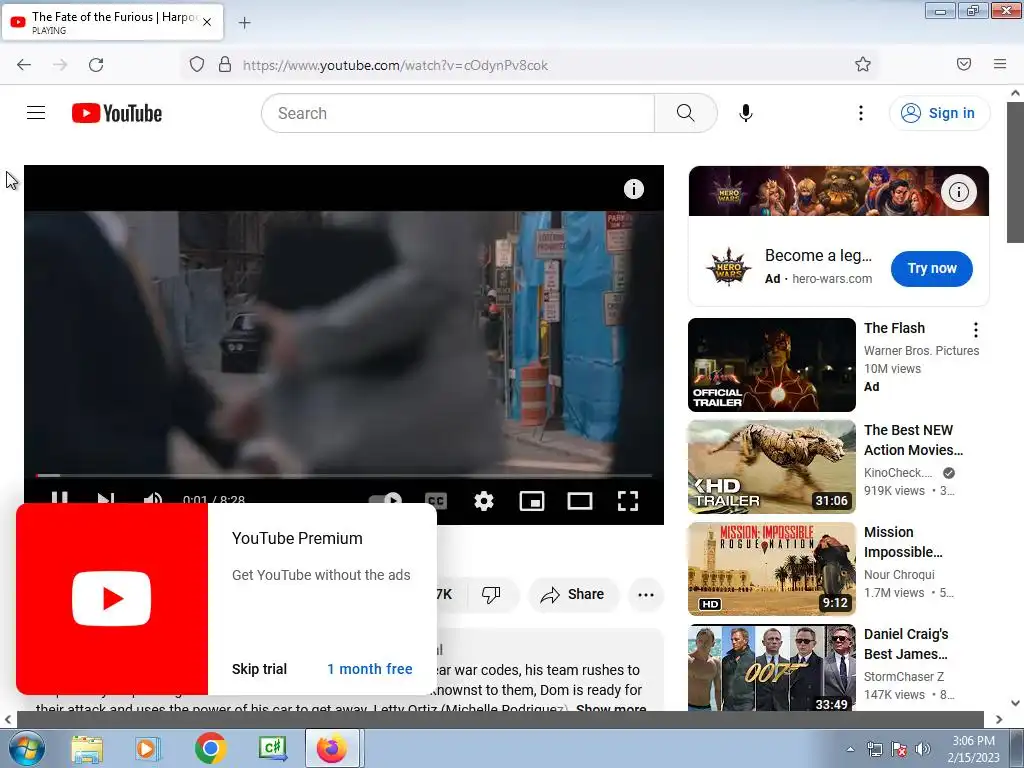Open the YouTube guide hamburger menu
Image resolution: width=1024 pixels, height=768 pixels.
point(36,113)
